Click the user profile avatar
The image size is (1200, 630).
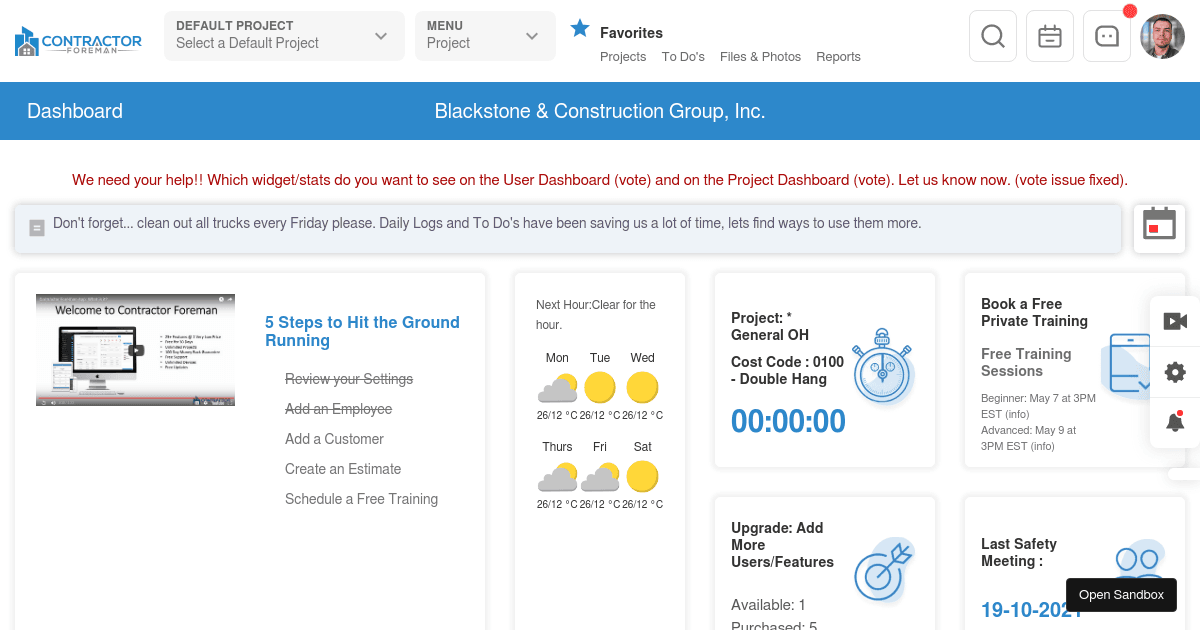pos(1162,37)
